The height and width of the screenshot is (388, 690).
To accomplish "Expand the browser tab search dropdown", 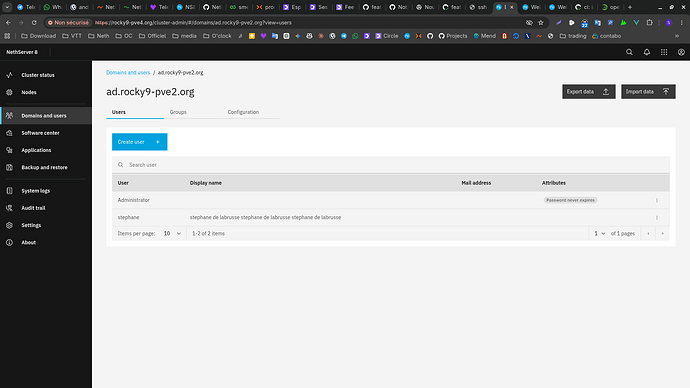I will click(7, 7).
